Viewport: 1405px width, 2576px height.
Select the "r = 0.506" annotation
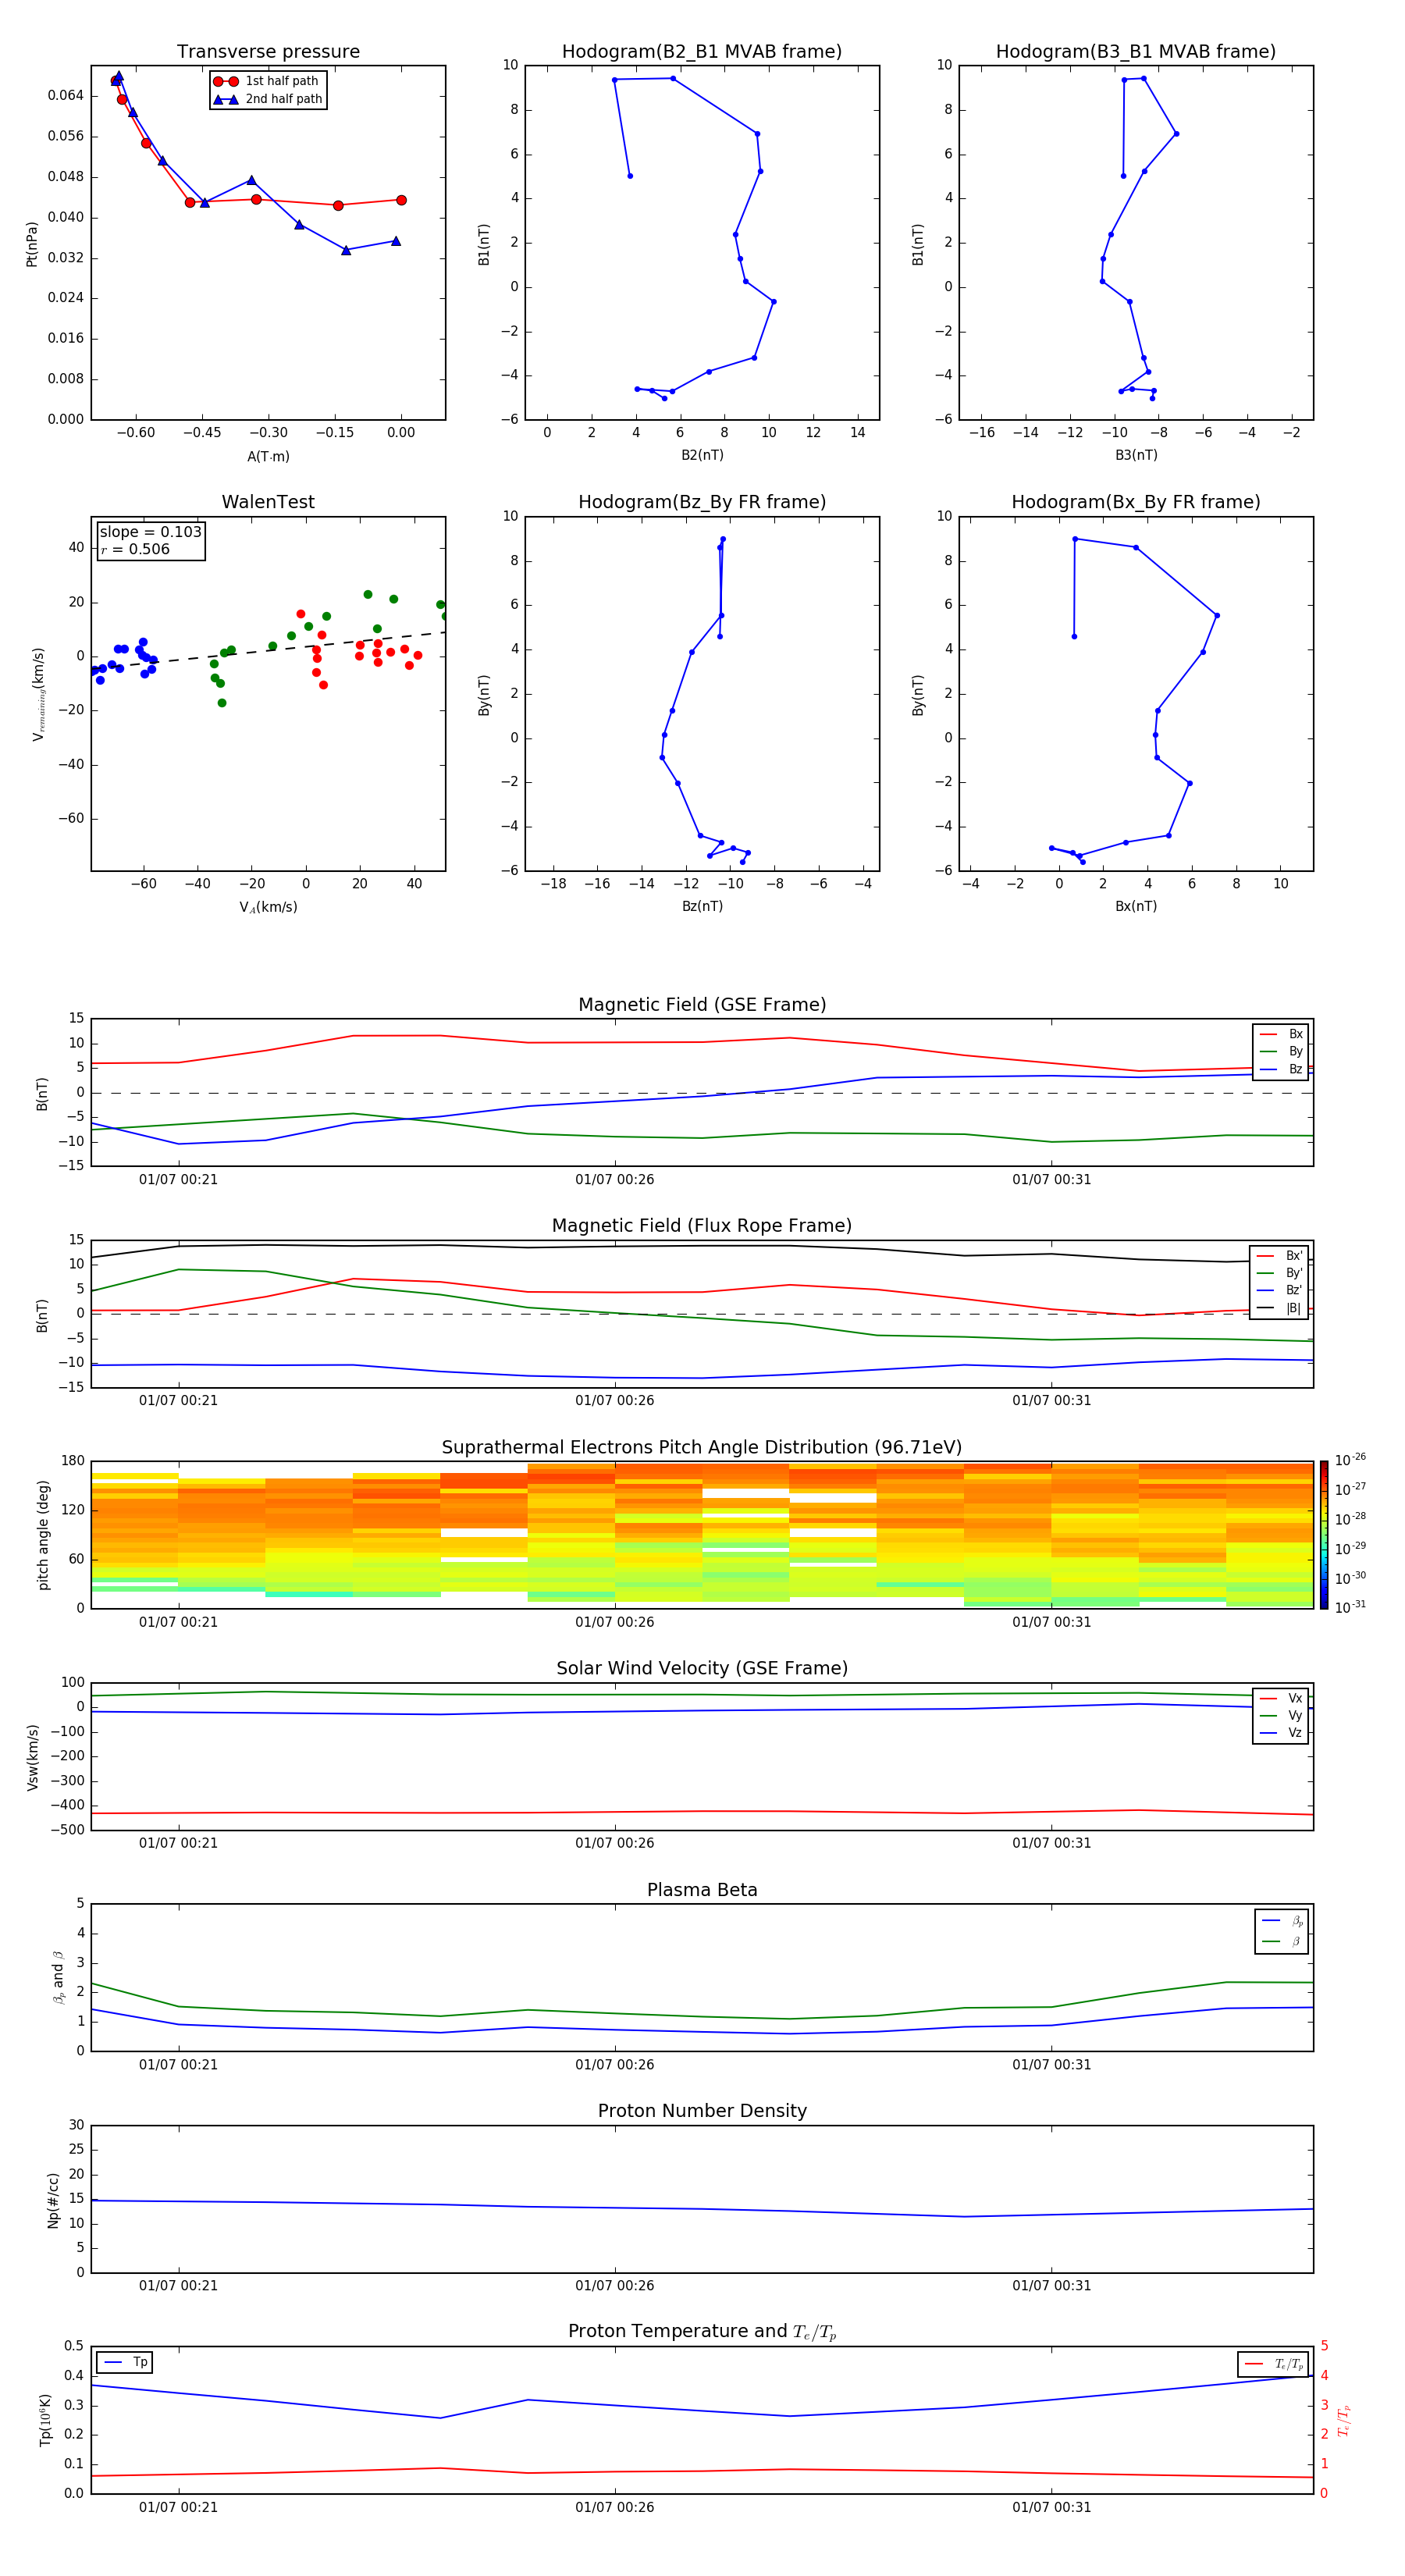(x=135, y=549)
